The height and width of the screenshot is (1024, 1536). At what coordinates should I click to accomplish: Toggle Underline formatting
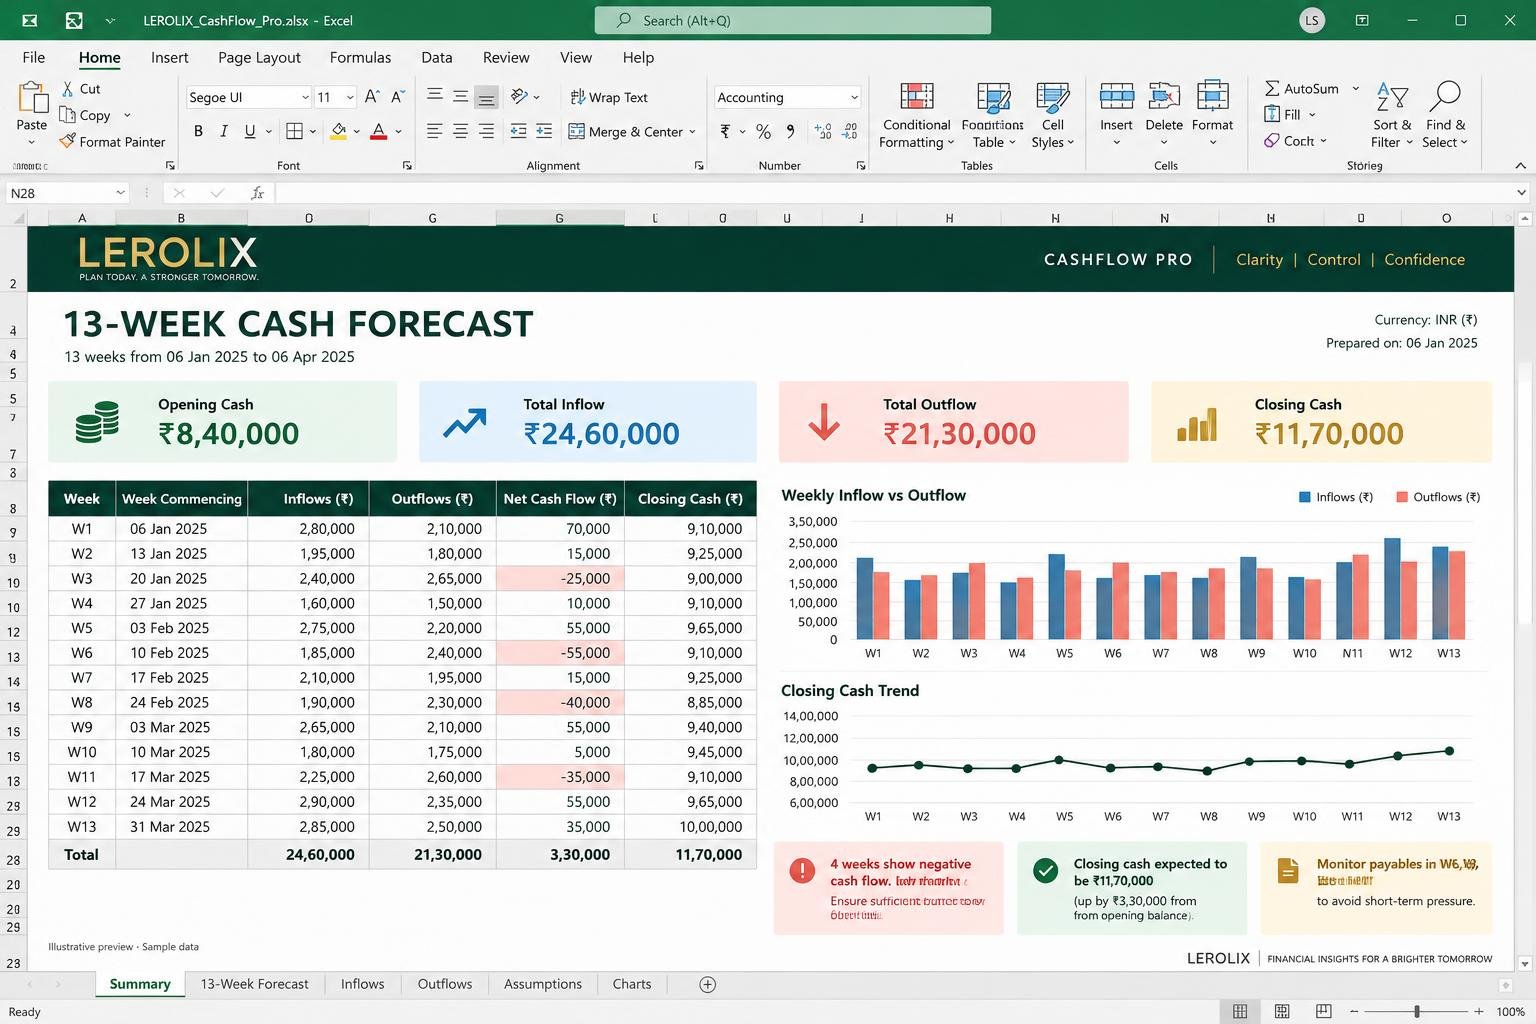[x=250, y=131]
